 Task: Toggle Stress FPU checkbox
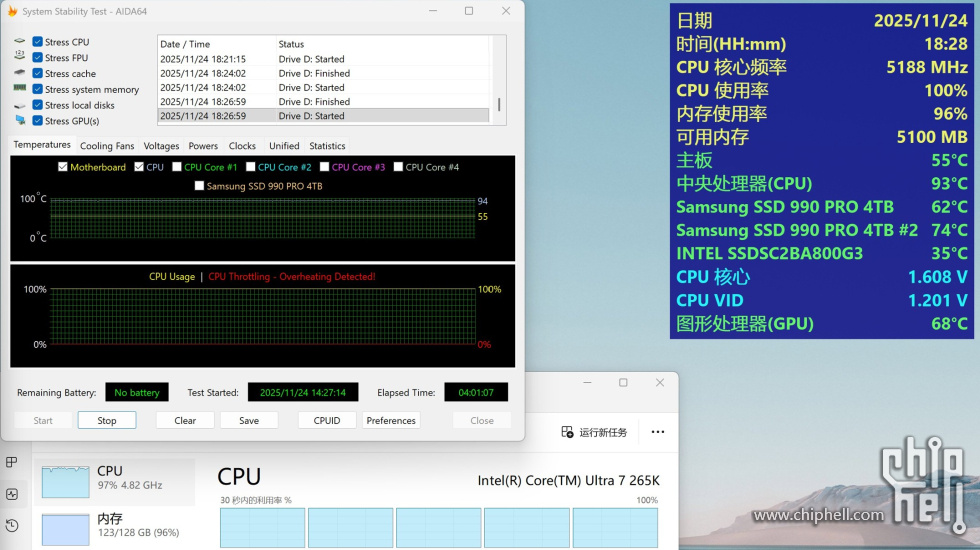coord(38,58)
